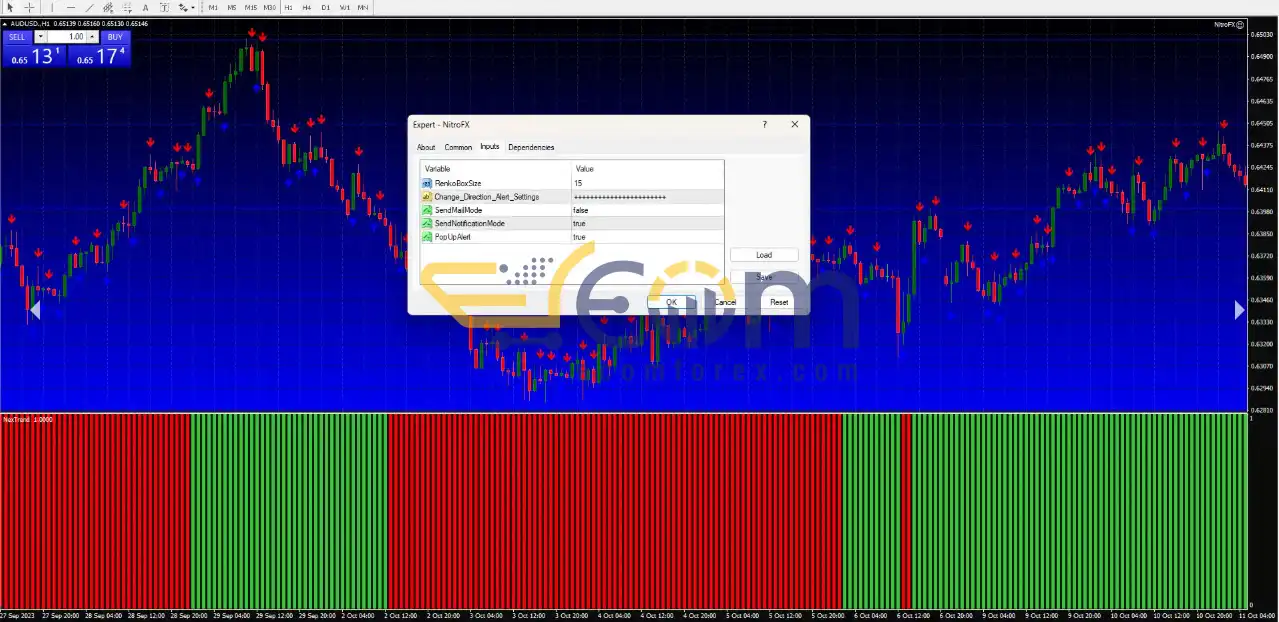Decrease trade volume with down arrow

pos(40,37)
